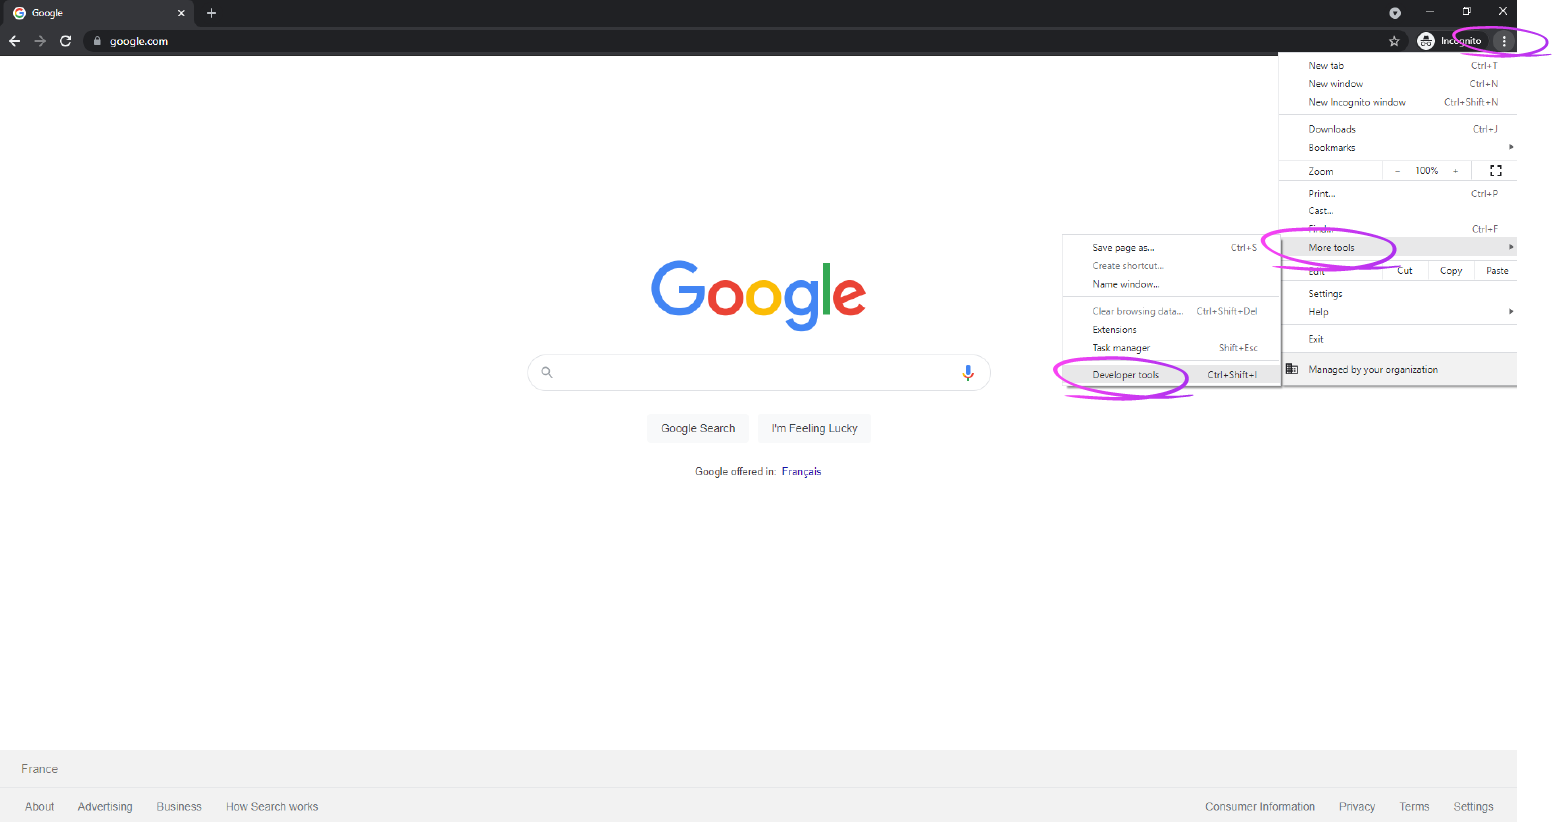Expand the Help submenu
Screen dimensions: 1552x823
(1398, 312)
